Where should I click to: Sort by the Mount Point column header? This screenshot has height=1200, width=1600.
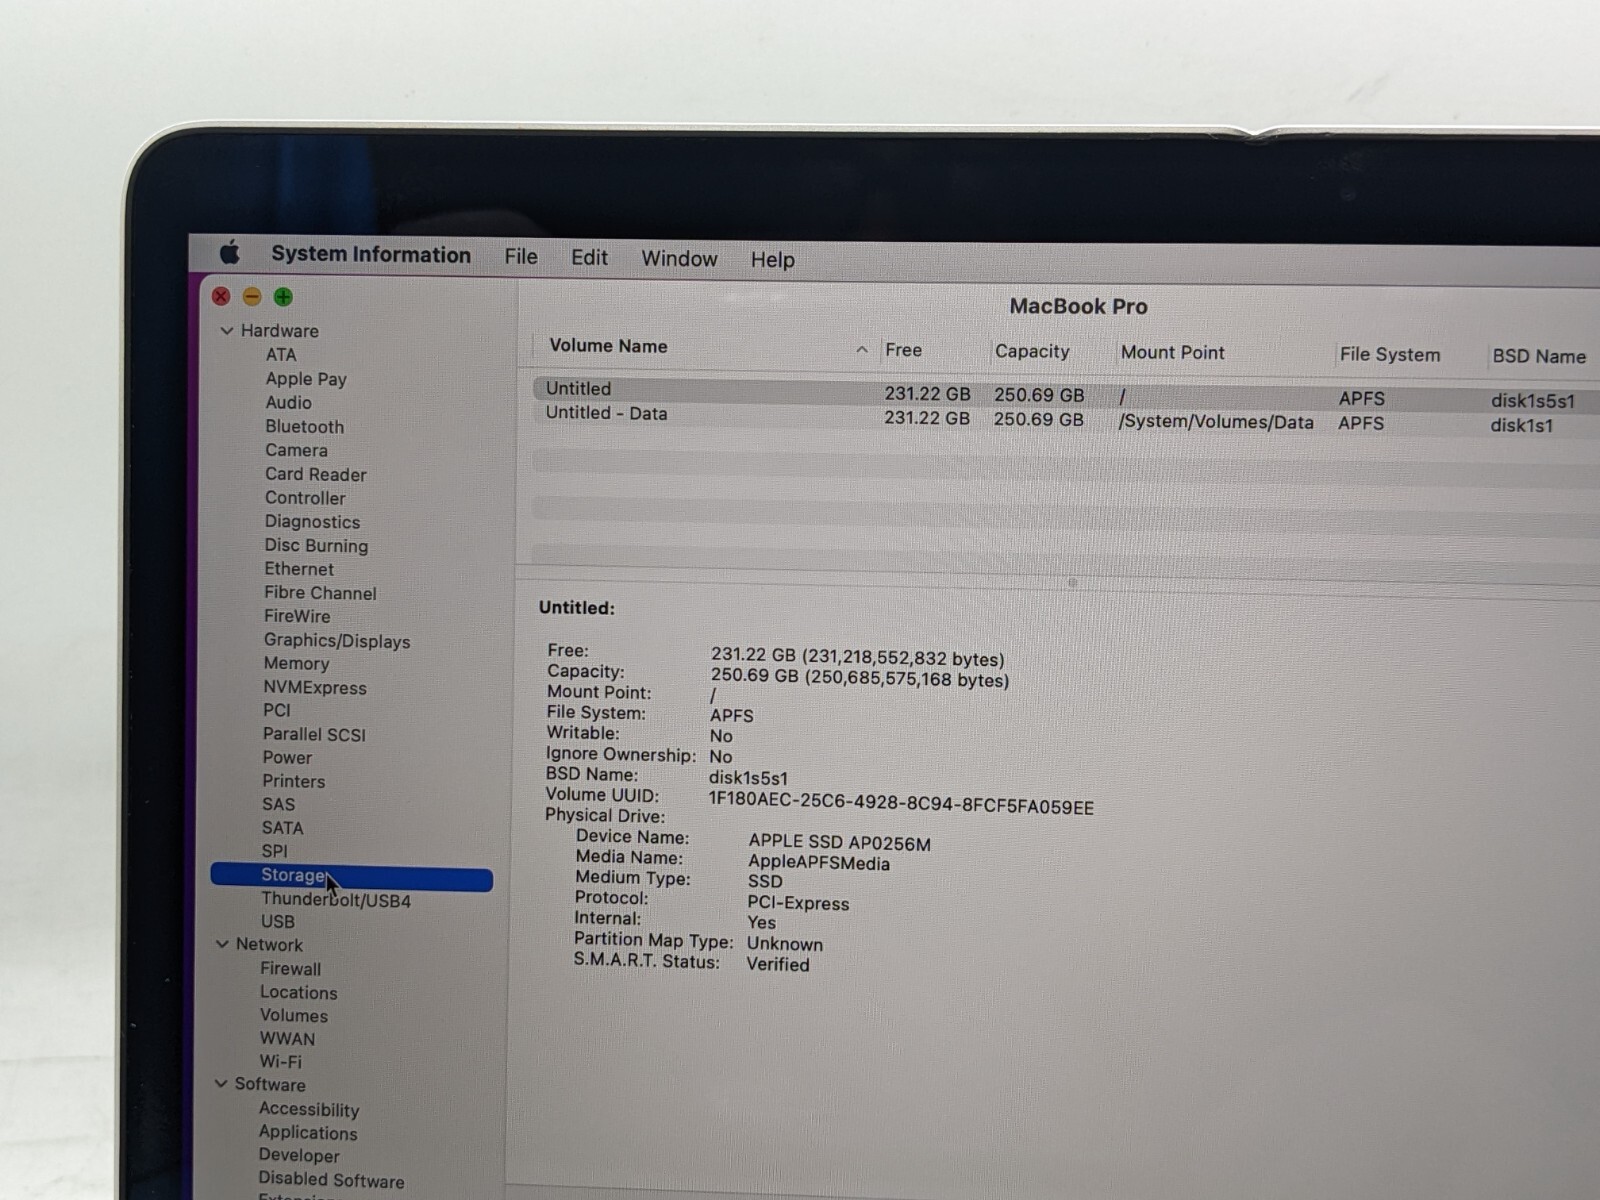coord(1172,353)
